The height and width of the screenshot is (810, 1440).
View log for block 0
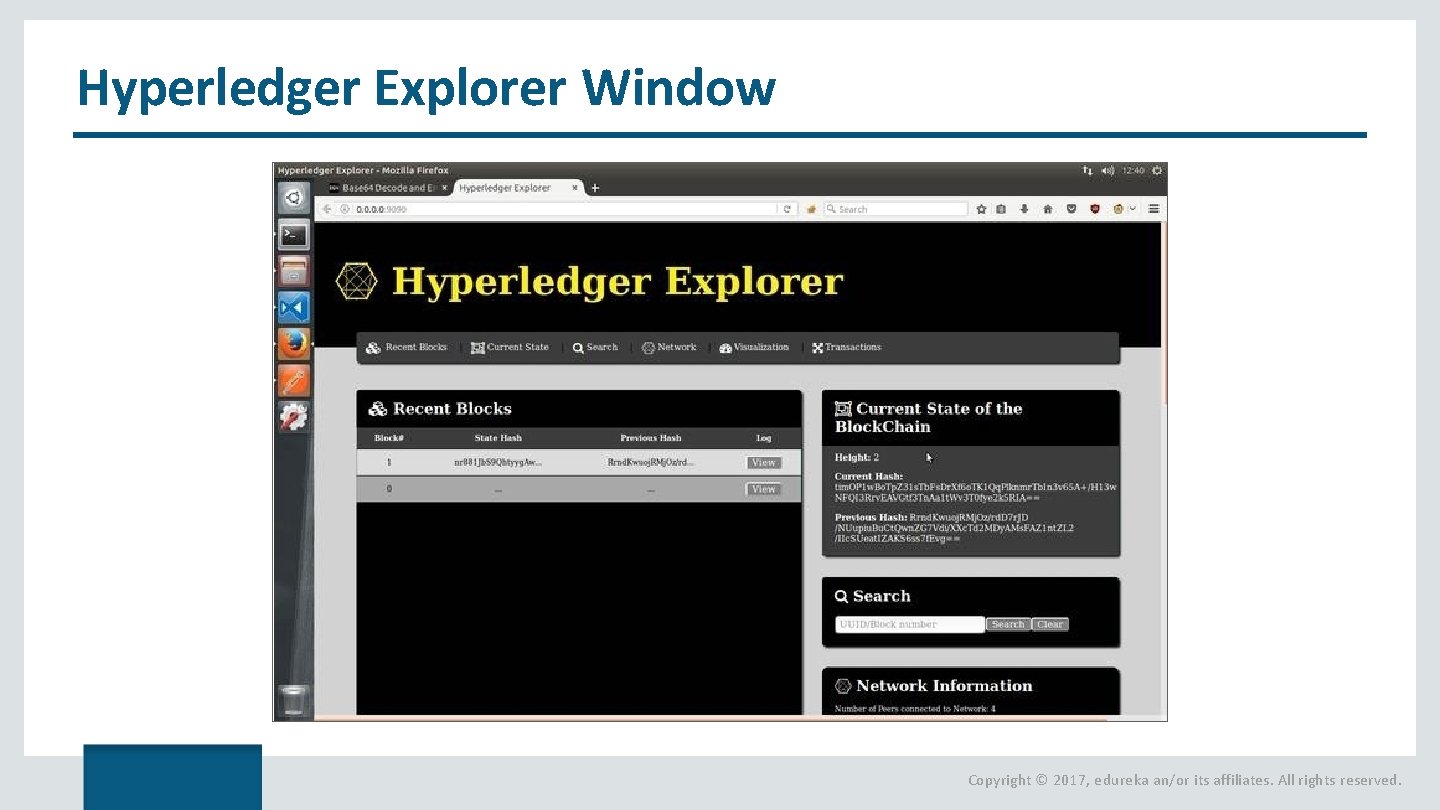[x=764, y=489]
